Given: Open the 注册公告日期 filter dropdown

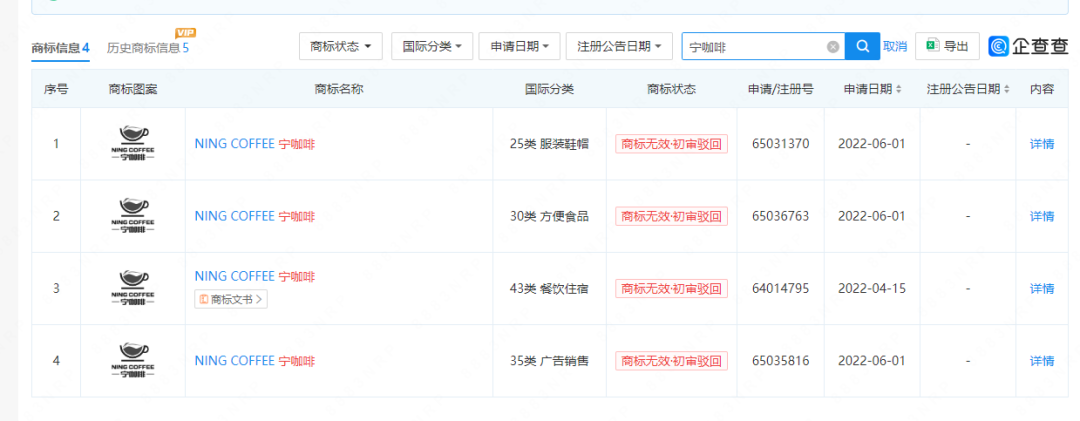Looking at the screenshot, I should coord(620,46).
